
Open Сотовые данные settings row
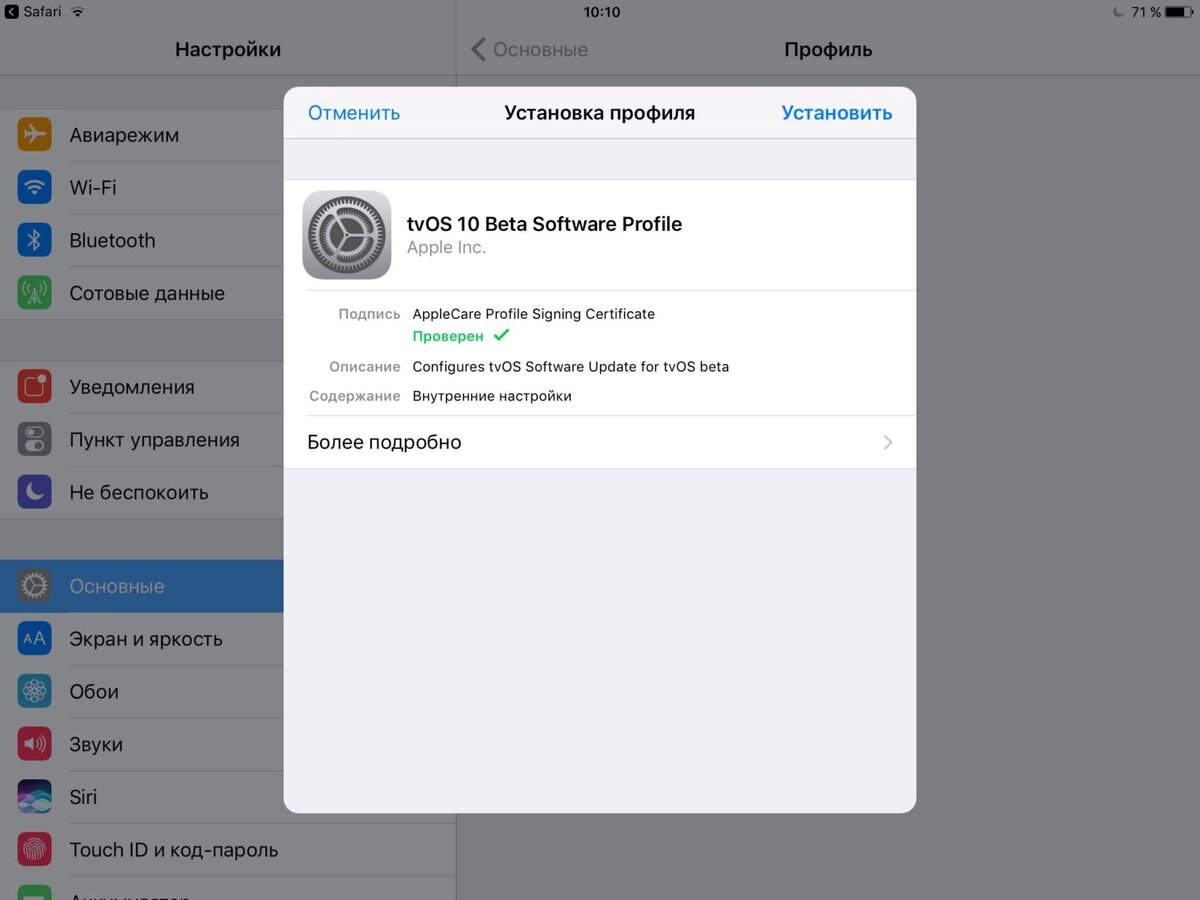(142, 293)
